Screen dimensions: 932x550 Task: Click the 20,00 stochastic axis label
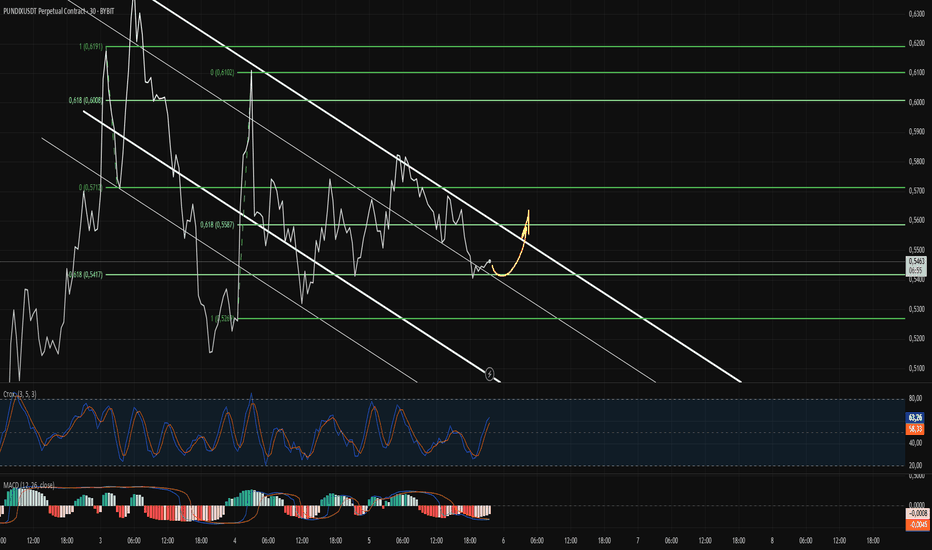(915, 466)
